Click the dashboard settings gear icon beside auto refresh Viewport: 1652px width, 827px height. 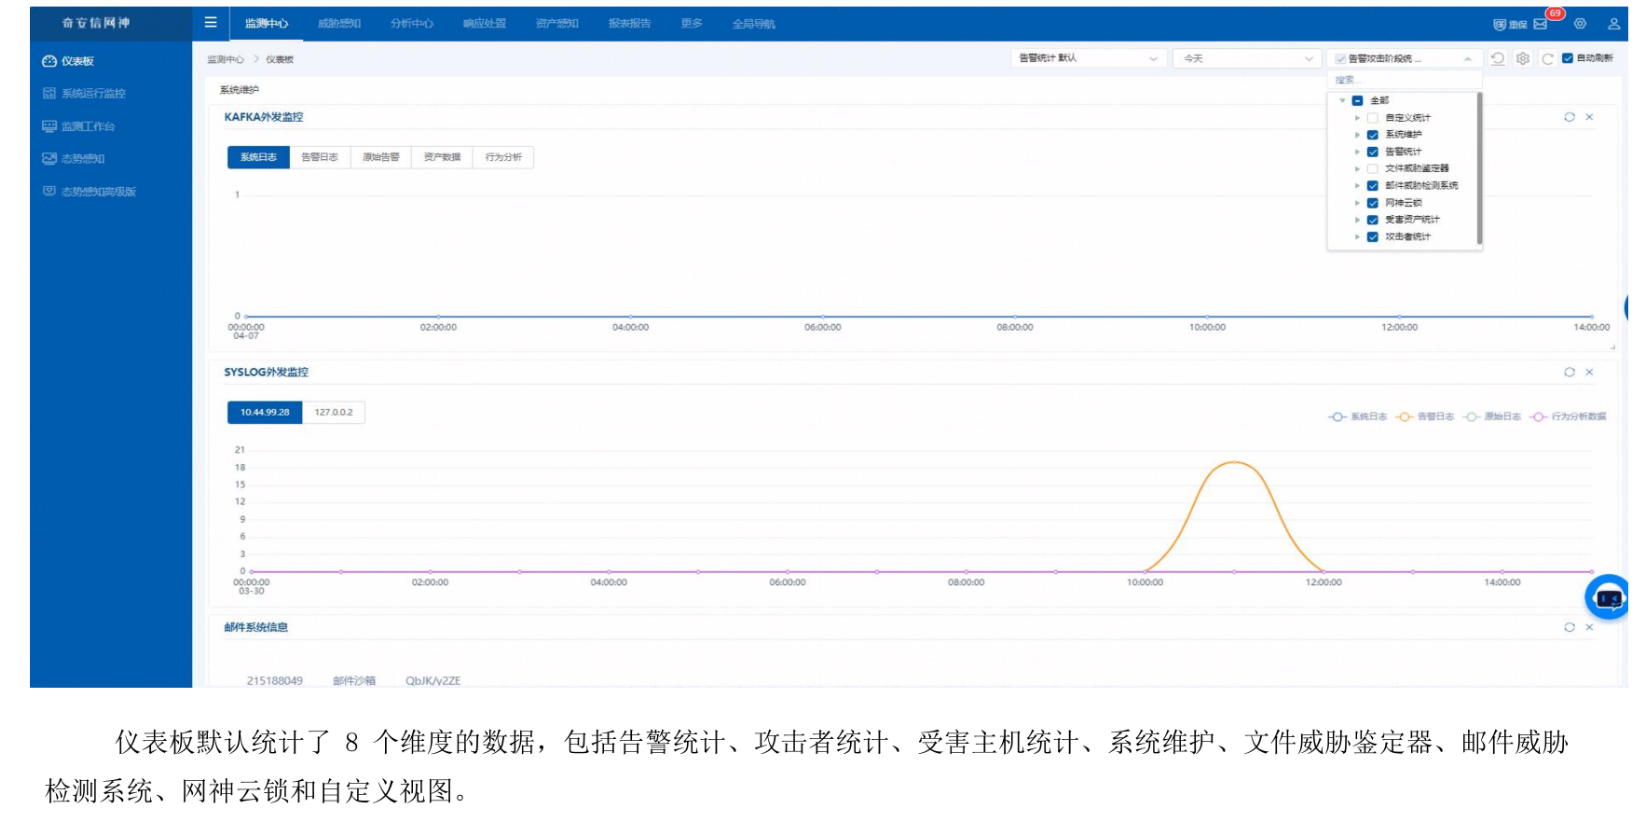[x=1522, y=59]
